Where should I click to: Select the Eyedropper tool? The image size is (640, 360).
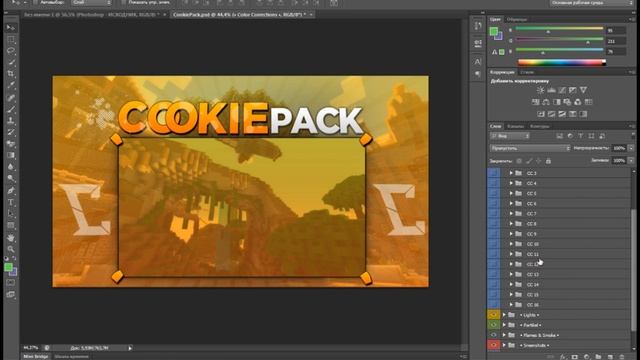[11, 85]
